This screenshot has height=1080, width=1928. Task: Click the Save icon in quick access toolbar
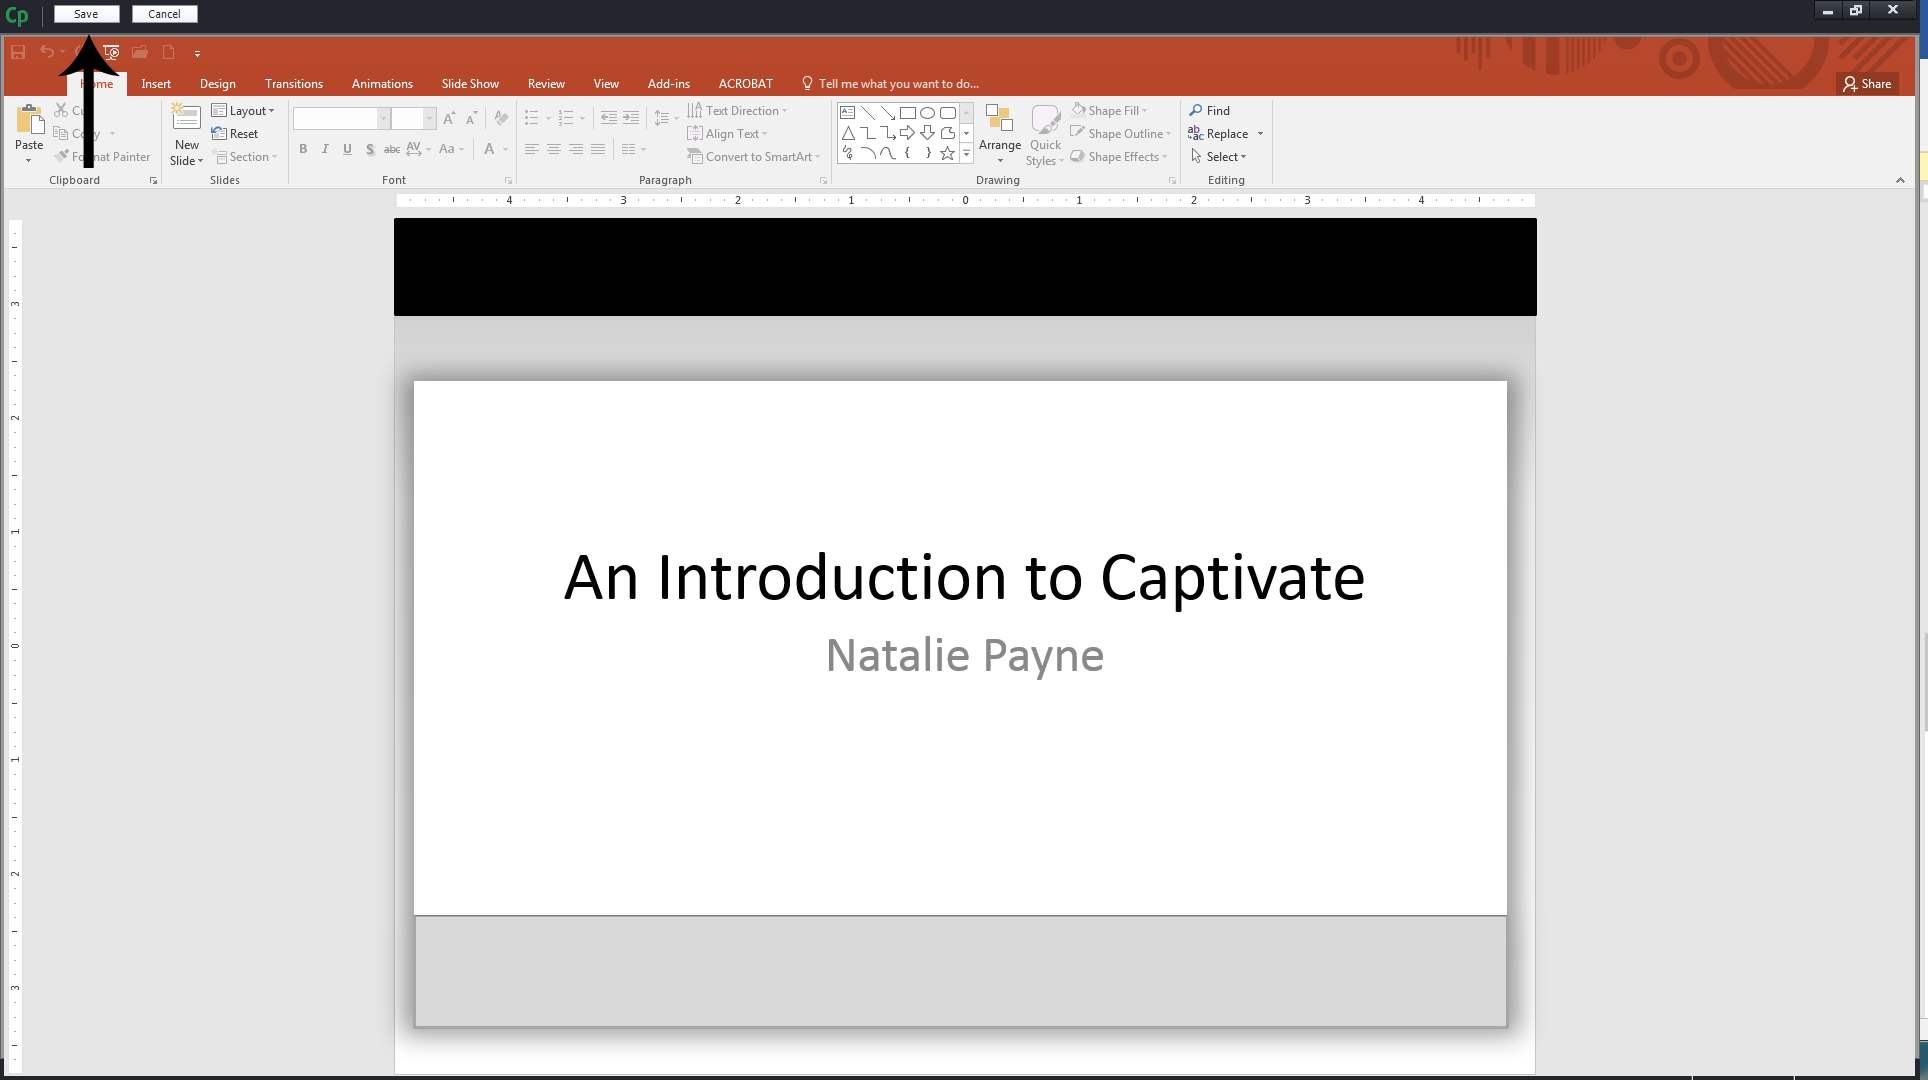coord(18,52)
